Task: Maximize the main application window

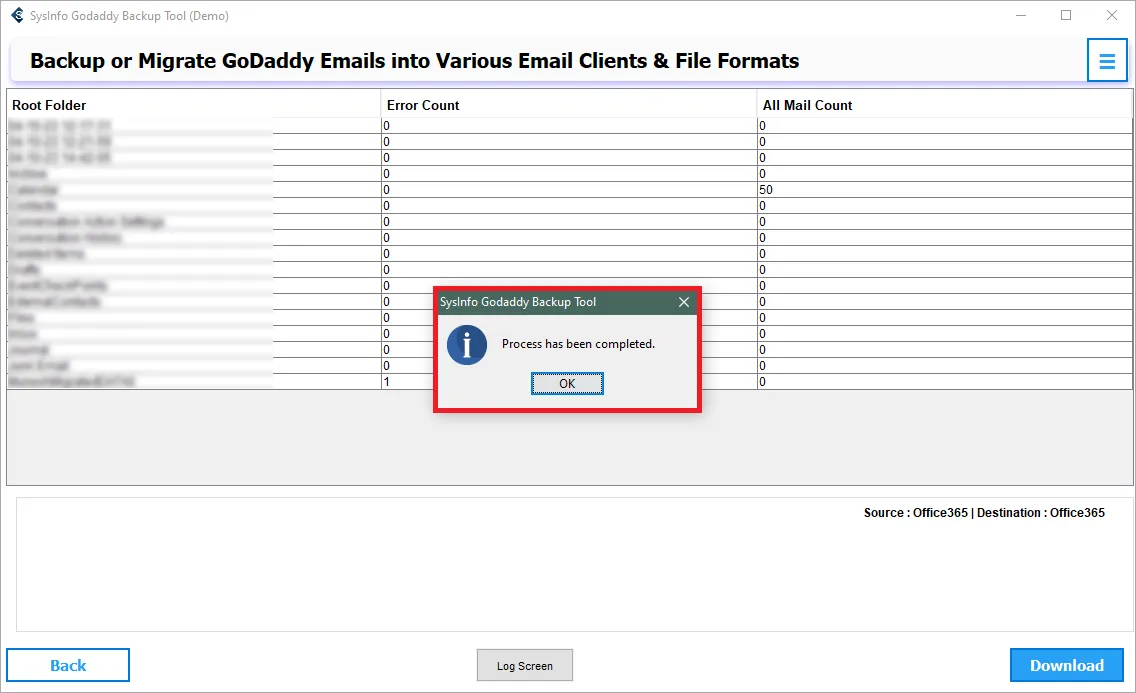Action: click(1066, 15)
